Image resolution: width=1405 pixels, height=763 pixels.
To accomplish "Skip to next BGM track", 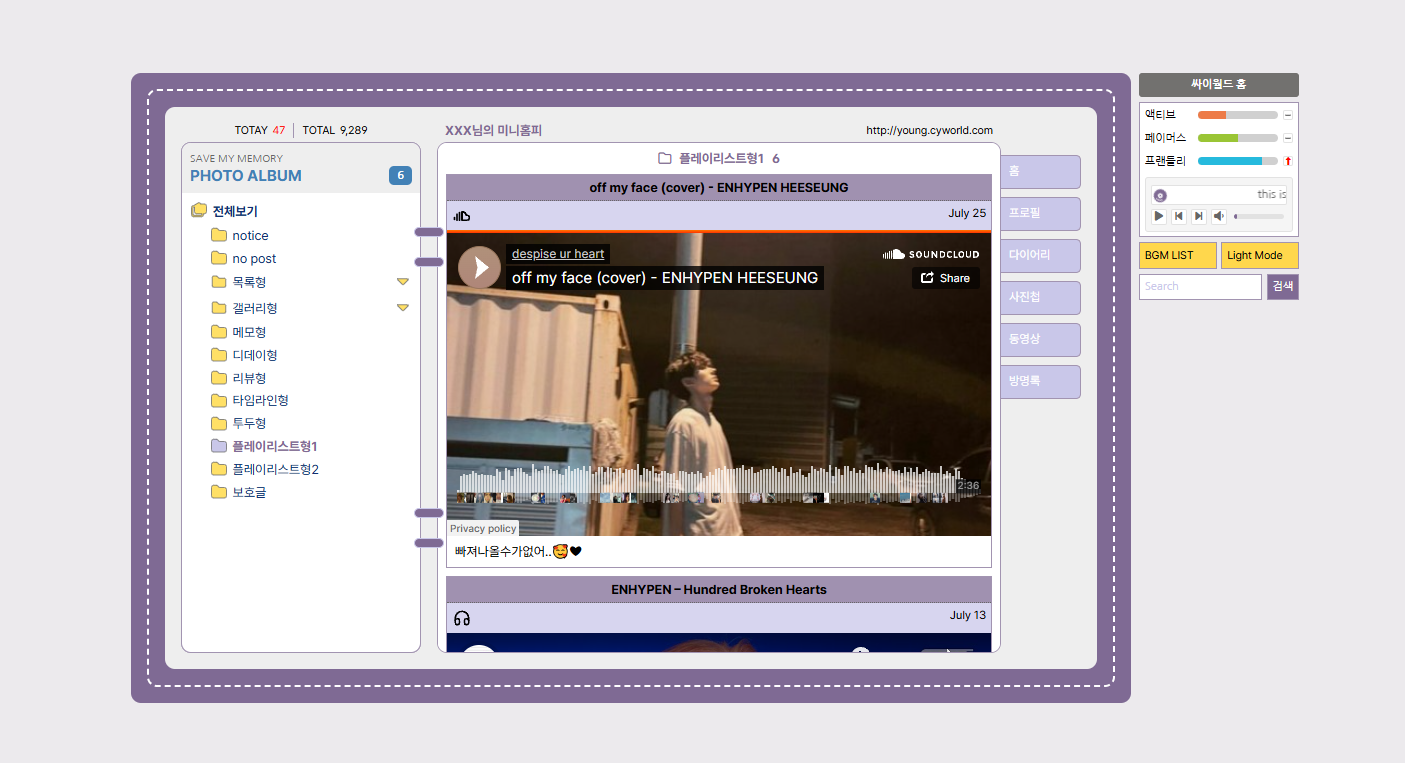I will [1199, 216].
